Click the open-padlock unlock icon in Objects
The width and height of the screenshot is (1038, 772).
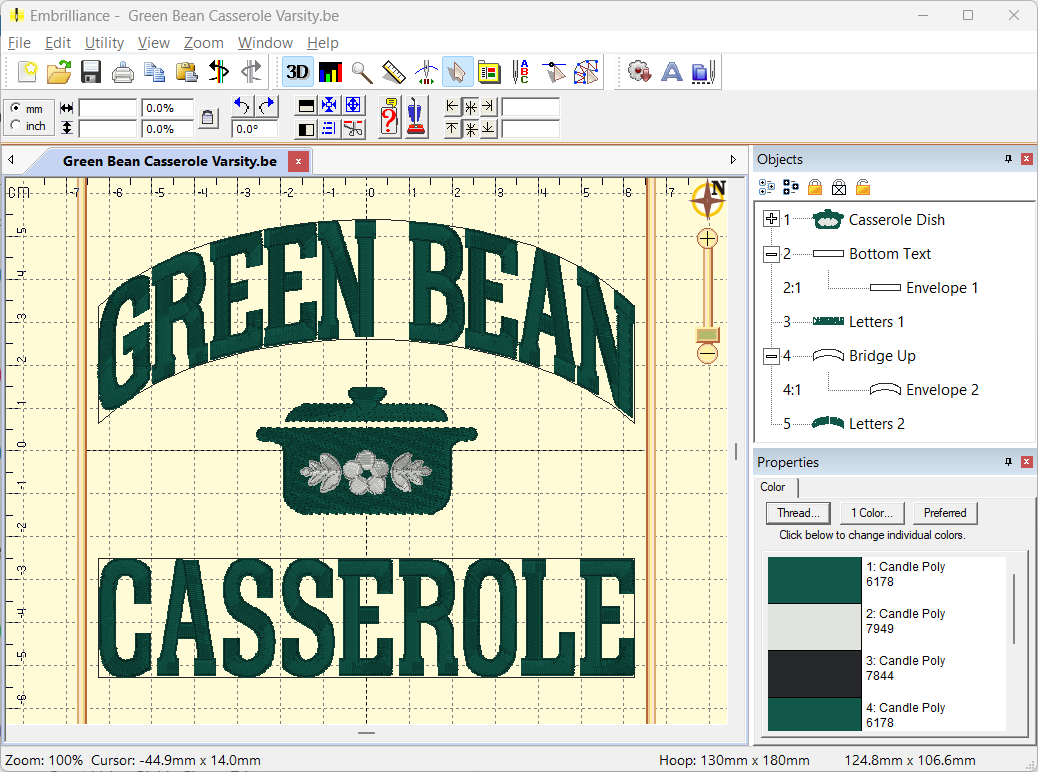[x=862, y=187]
